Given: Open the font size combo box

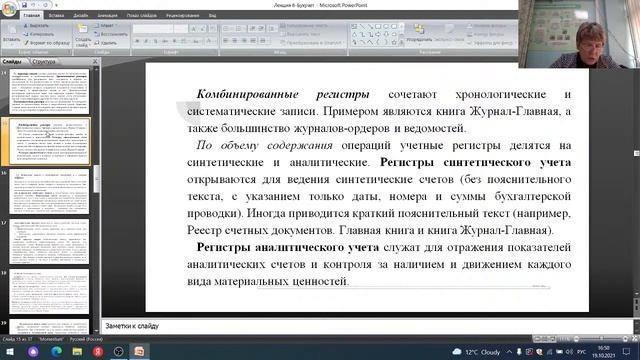Looking at the screenshot, I should (x=181, y=29).
